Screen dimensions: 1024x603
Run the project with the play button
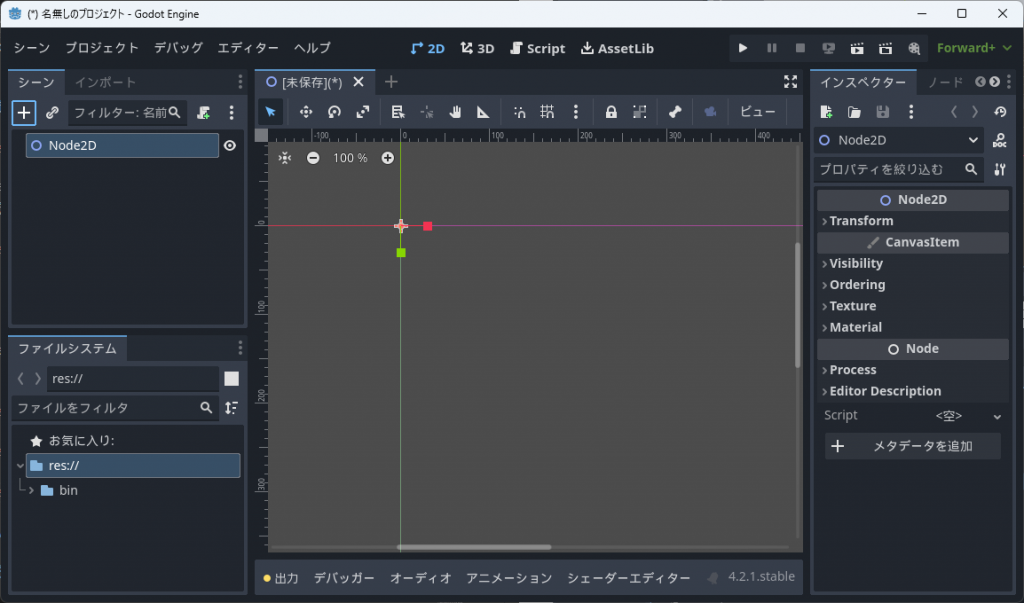pos(743,48)
